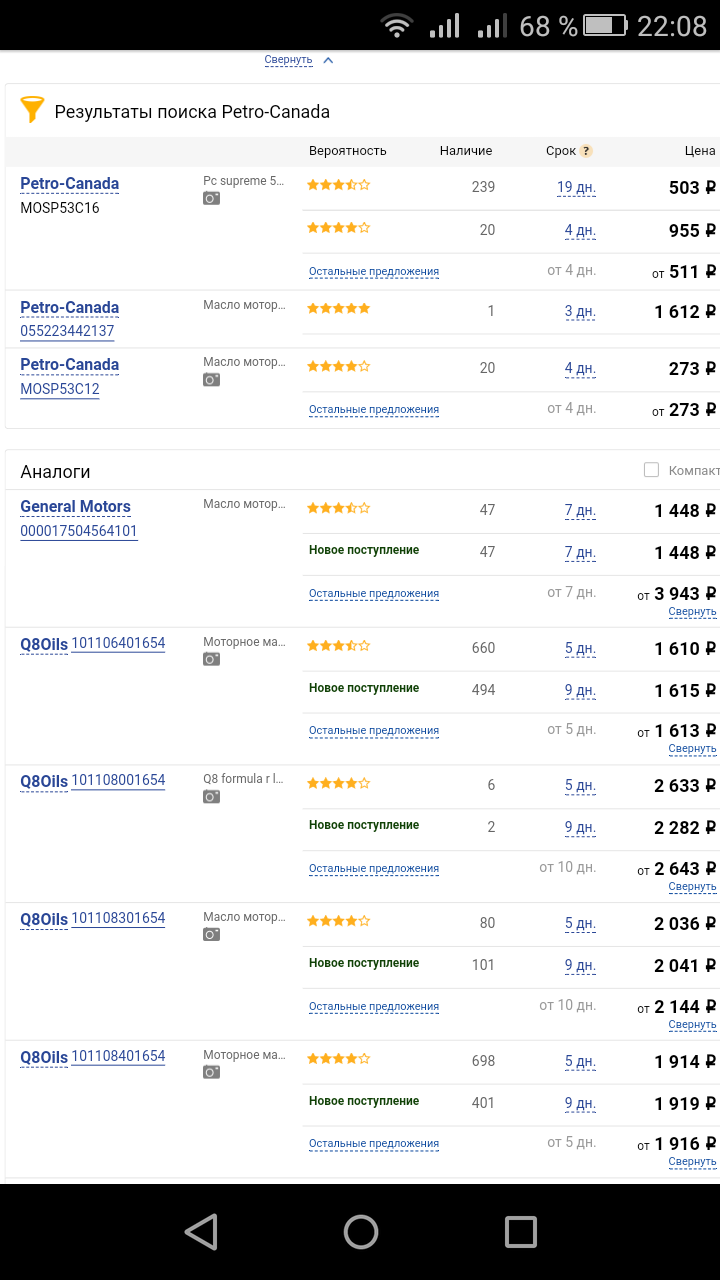Image resolution: width=720 pixels, height=1280 pixels.
Task: Open the 19 дн. delivery term link
Action: [x=576, y=187]
